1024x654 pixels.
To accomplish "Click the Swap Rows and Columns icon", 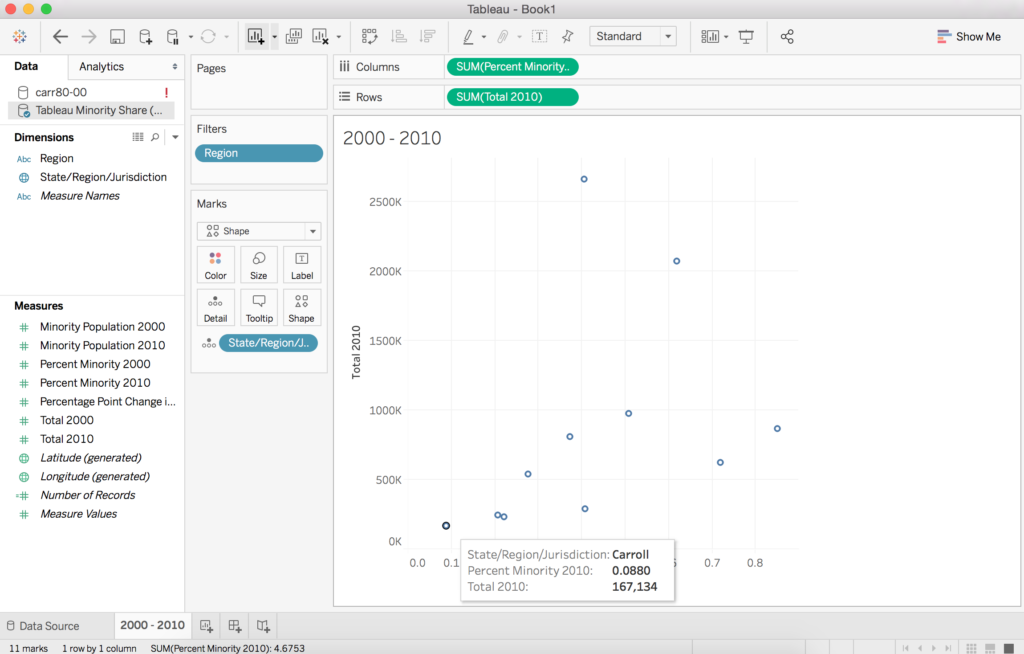I will [370, 37].
